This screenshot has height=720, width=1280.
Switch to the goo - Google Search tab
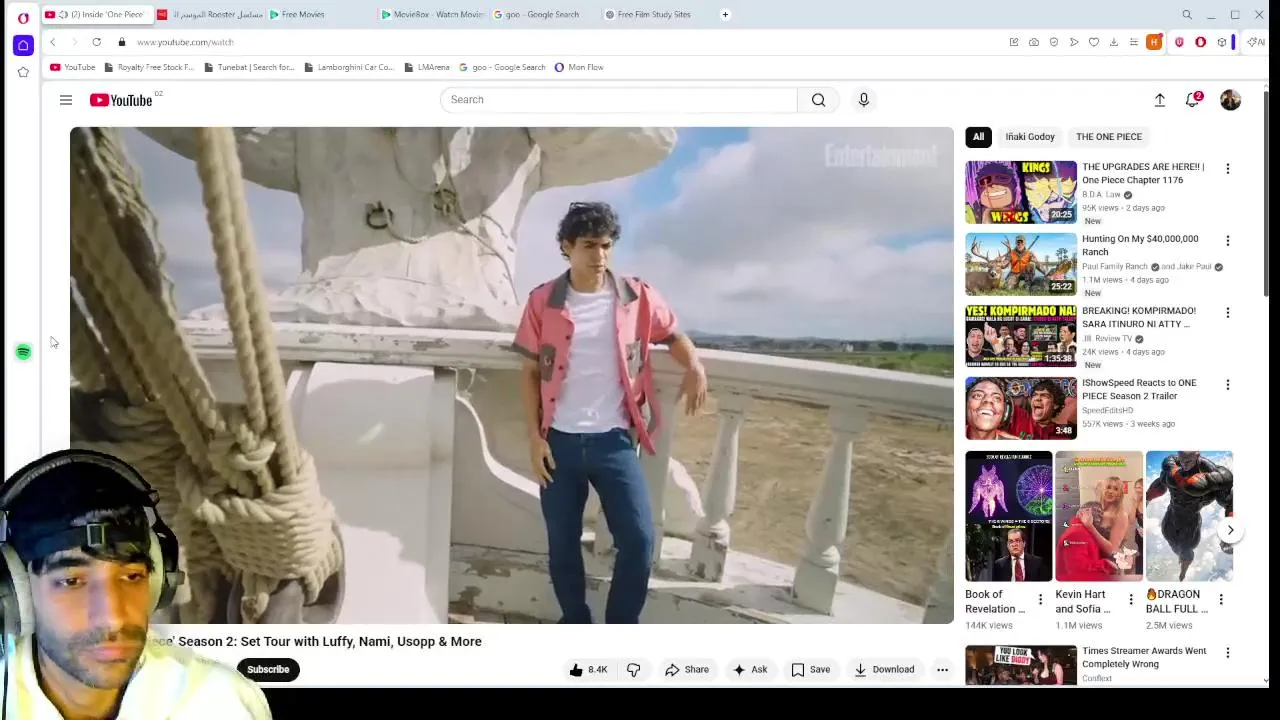(x=544, y=15)
